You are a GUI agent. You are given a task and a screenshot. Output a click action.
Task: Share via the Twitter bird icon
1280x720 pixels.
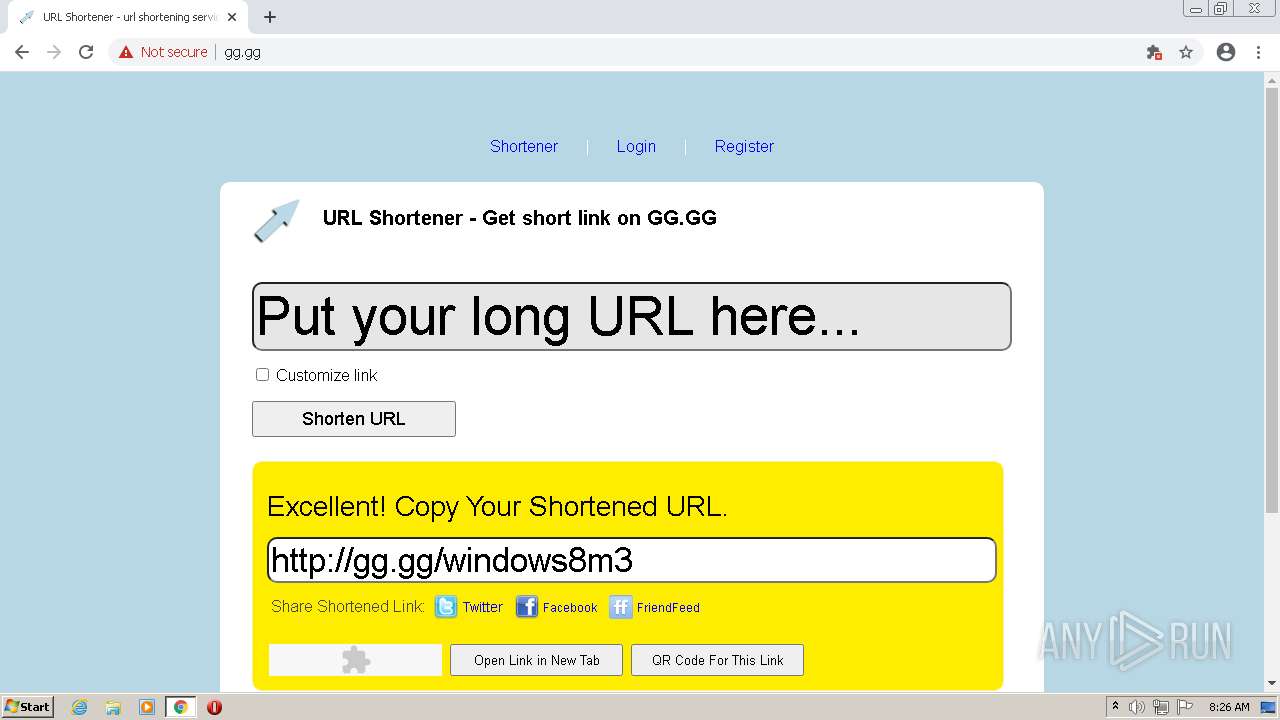(x=446, y=607)
